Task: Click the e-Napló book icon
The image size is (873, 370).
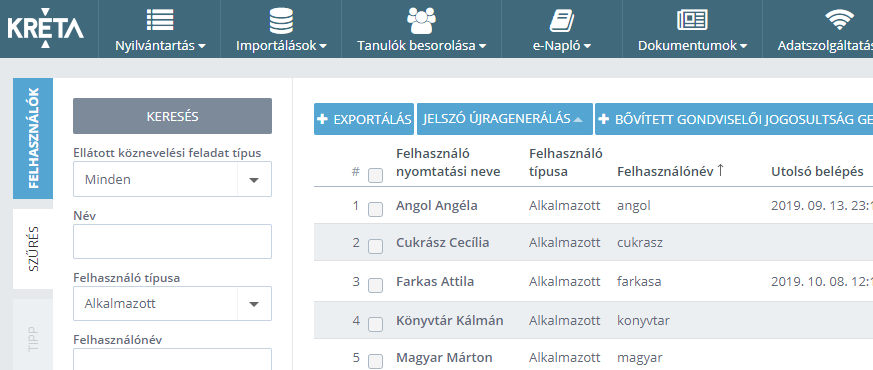Action: 561,21
